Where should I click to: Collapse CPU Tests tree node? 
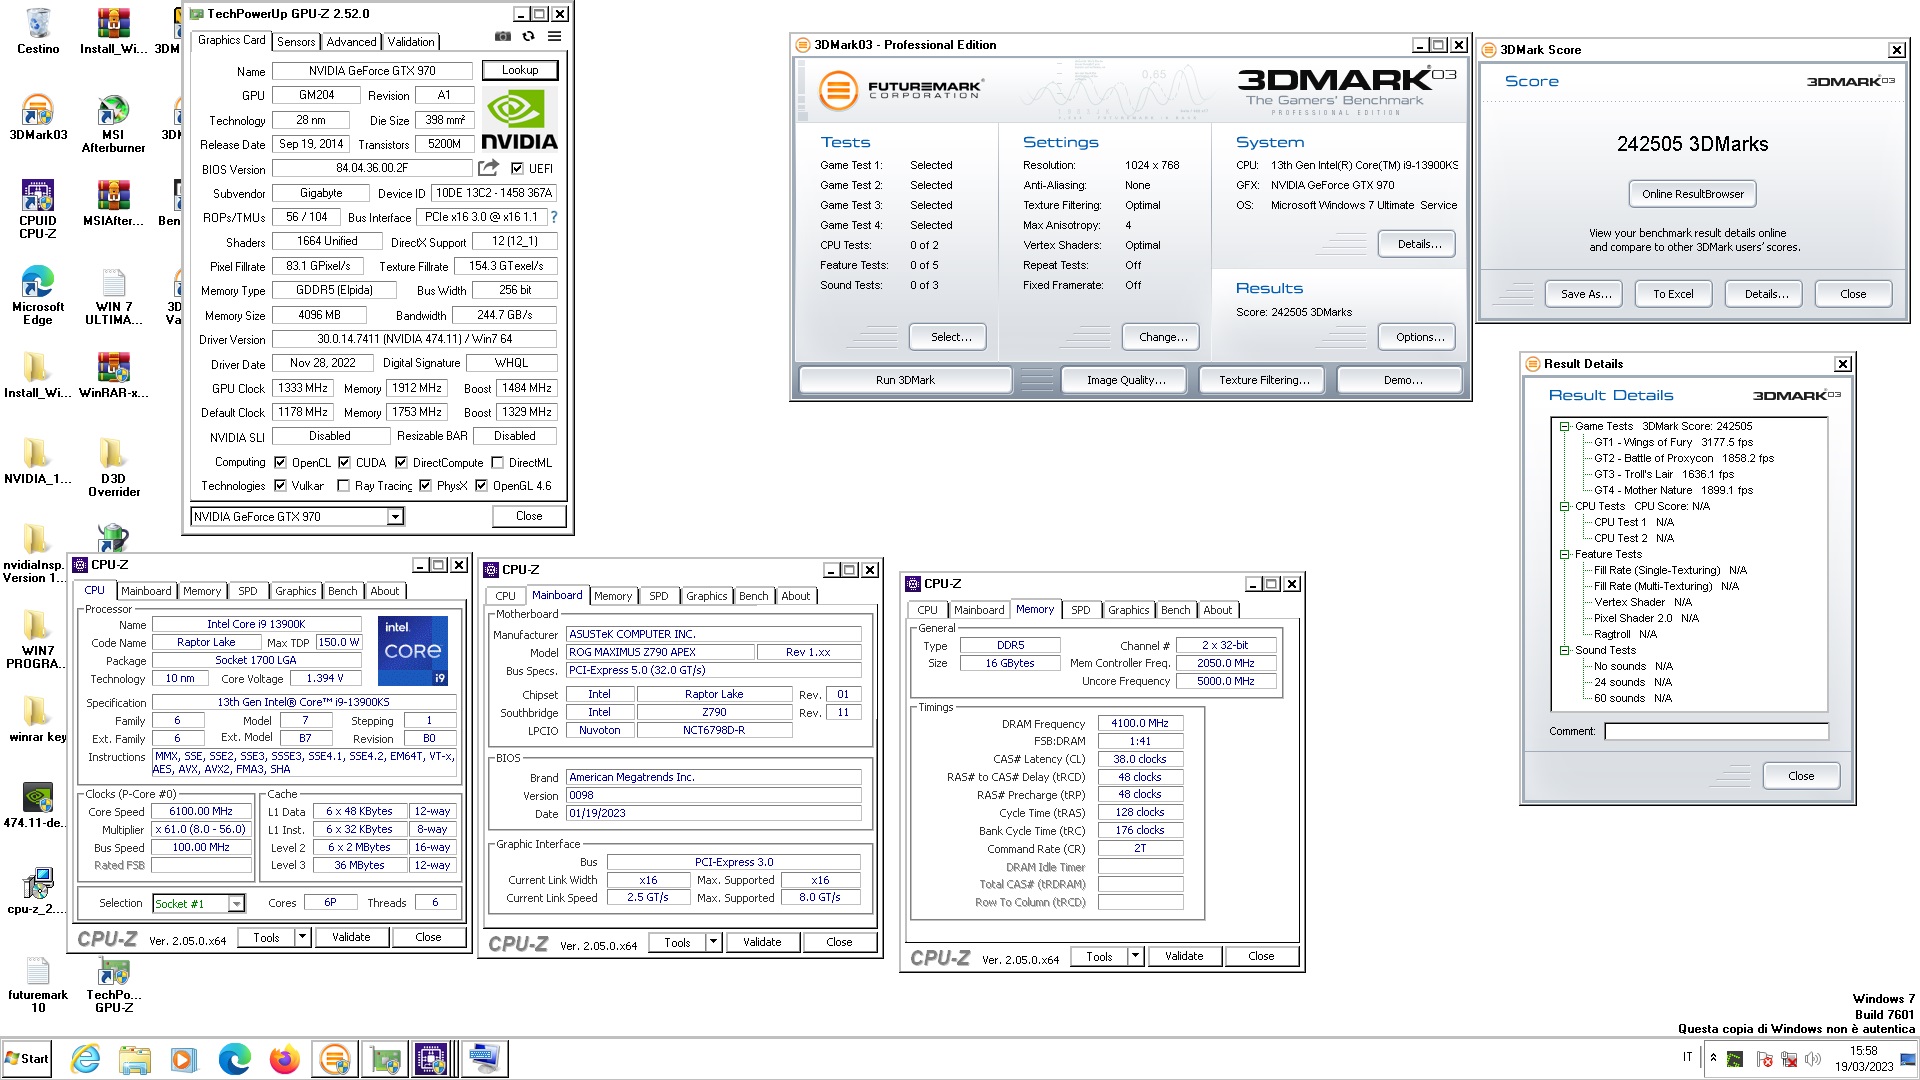click(1564, 506)
